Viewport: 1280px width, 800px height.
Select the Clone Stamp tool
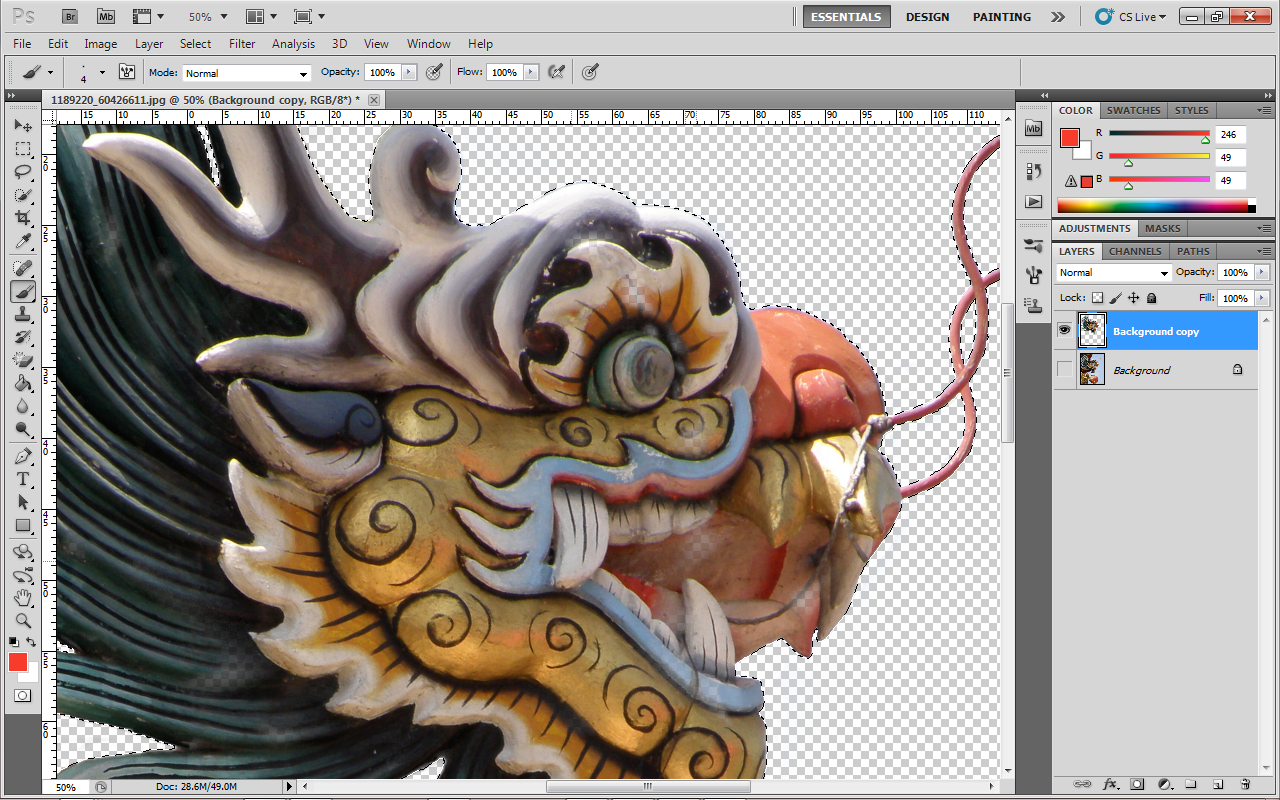click(x=23, y=314)
